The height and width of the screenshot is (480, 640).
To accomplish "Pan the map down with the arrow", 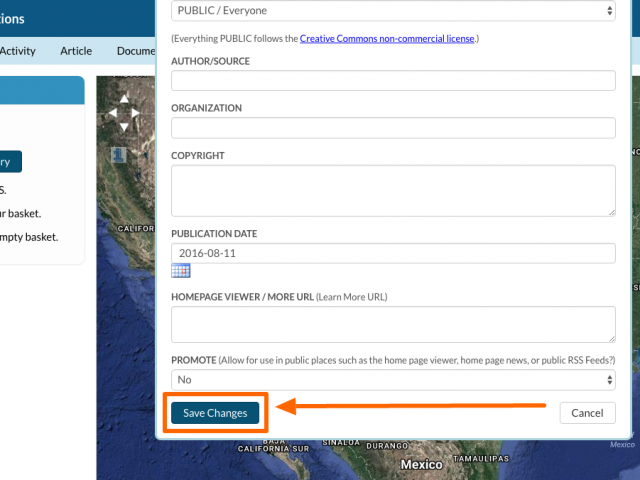I will [x=124, y=126].
